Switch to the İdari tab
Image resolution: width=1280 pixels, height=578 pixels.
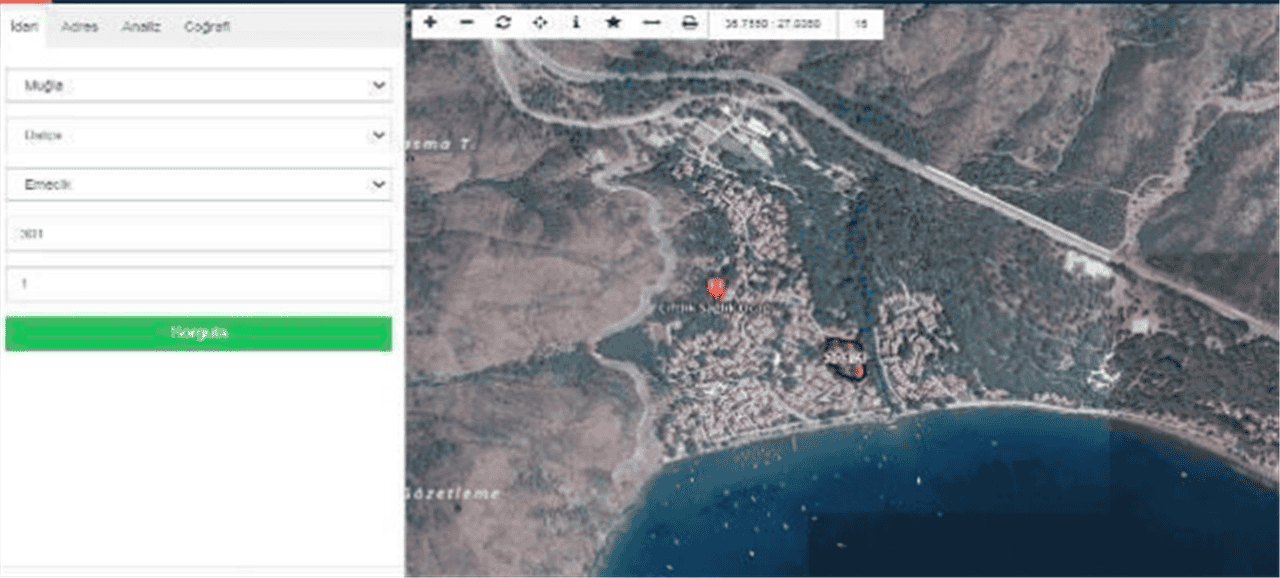(24, 27)
